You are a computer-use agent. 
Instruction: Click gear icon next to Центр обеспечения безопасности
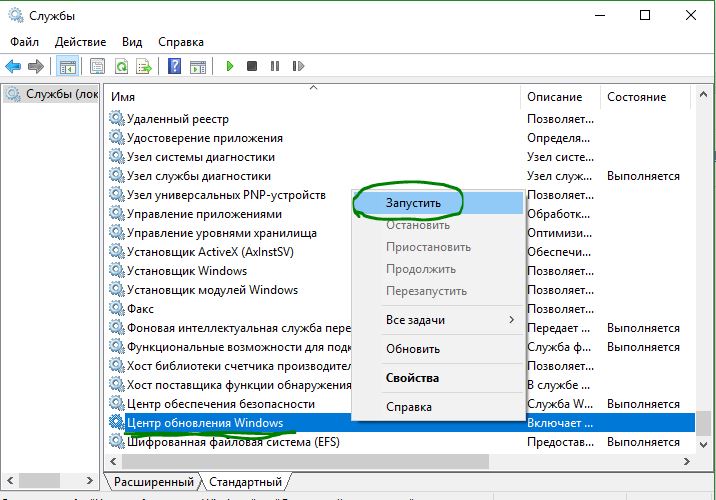tap(117, 404)
